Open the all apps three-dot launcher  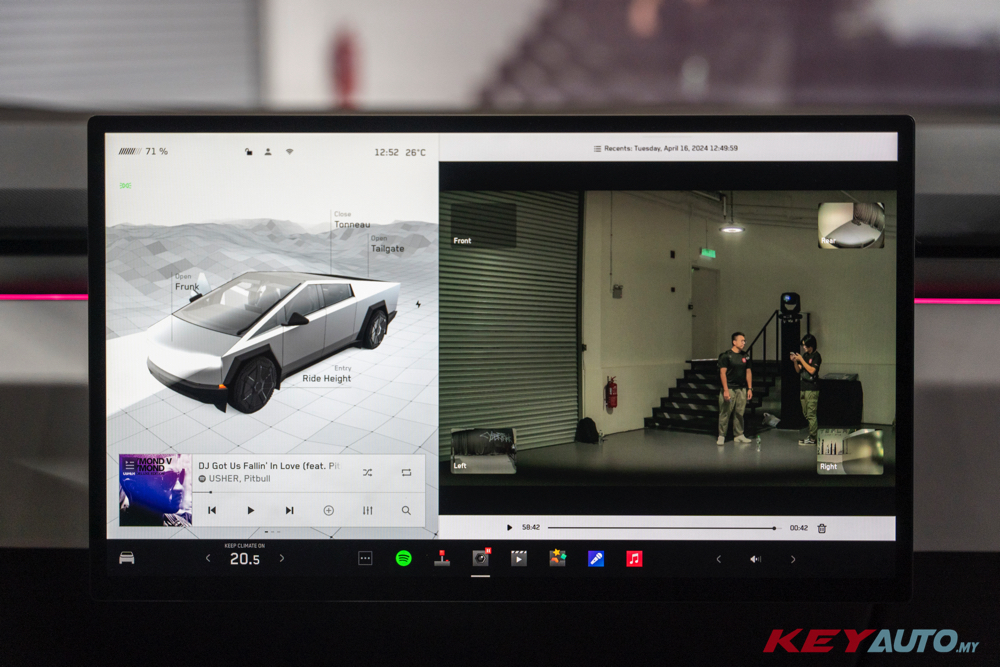365,558
